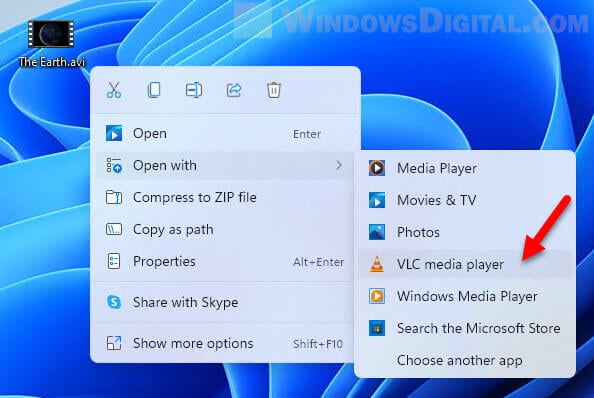Click the Photos app icon
Image resolution: width=594 pixels, height=398 pixels.
tap(377, 232)
